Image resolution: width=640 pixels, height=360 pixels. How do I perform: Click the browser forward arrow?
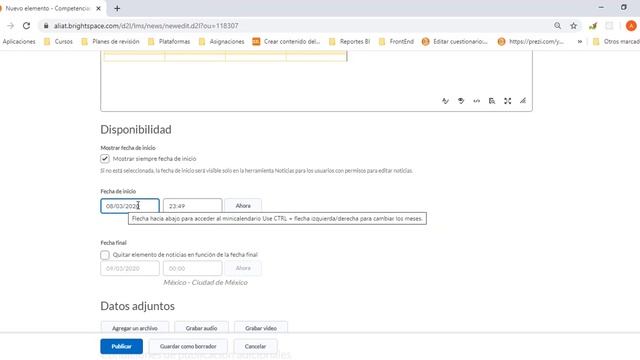pos(11,26)
